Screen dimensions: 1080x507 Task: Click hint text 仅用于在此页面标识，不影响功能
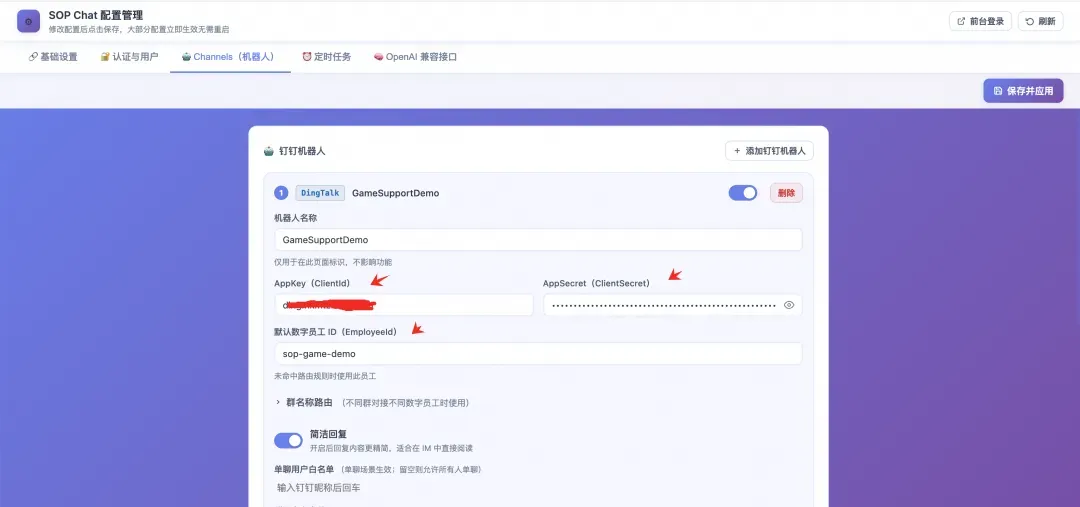(x=333, y=262)
